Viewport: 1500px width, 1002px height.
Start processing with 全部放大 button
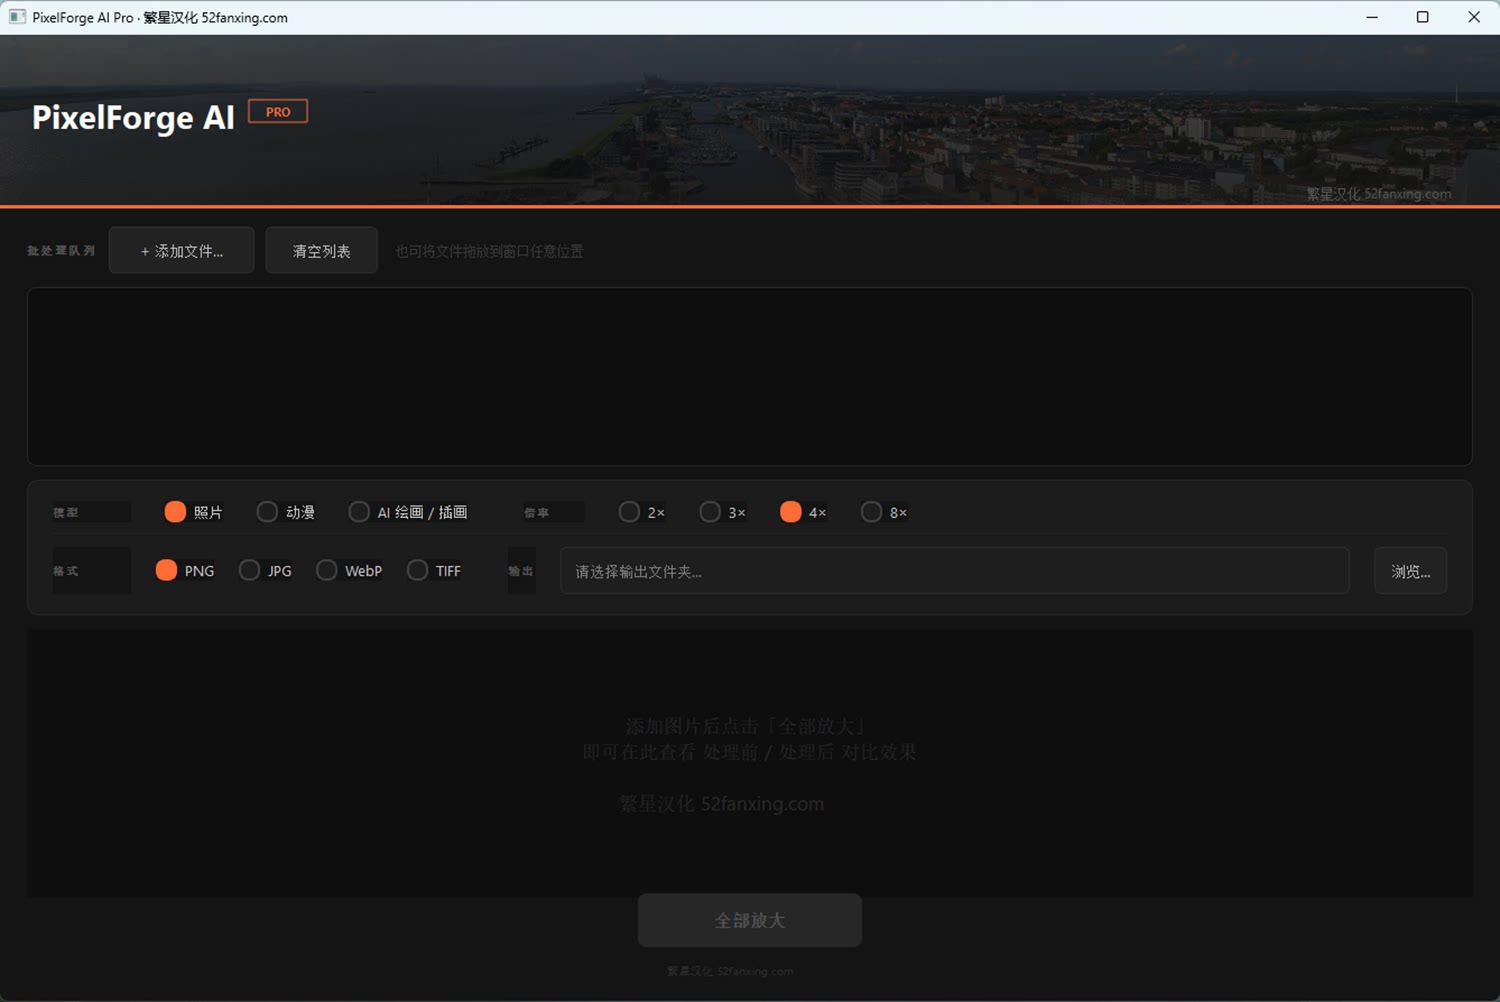tap(750, 920)
